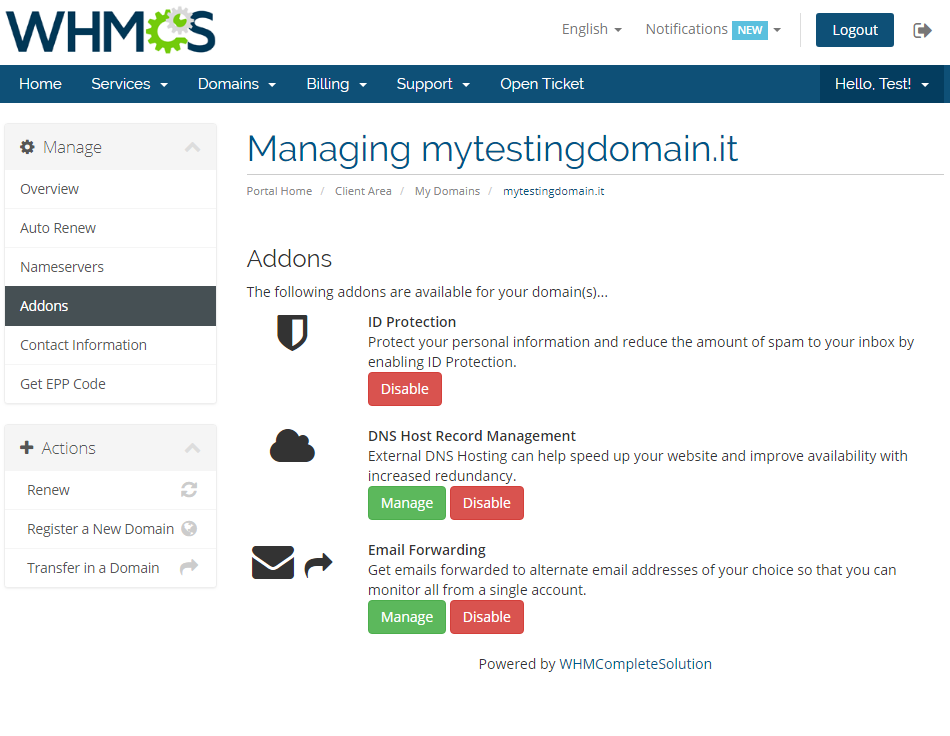The height and width of the screenshot is (736, 950).
Task: Select Overview in the Manage sidebar
Action: click(110, 189)
